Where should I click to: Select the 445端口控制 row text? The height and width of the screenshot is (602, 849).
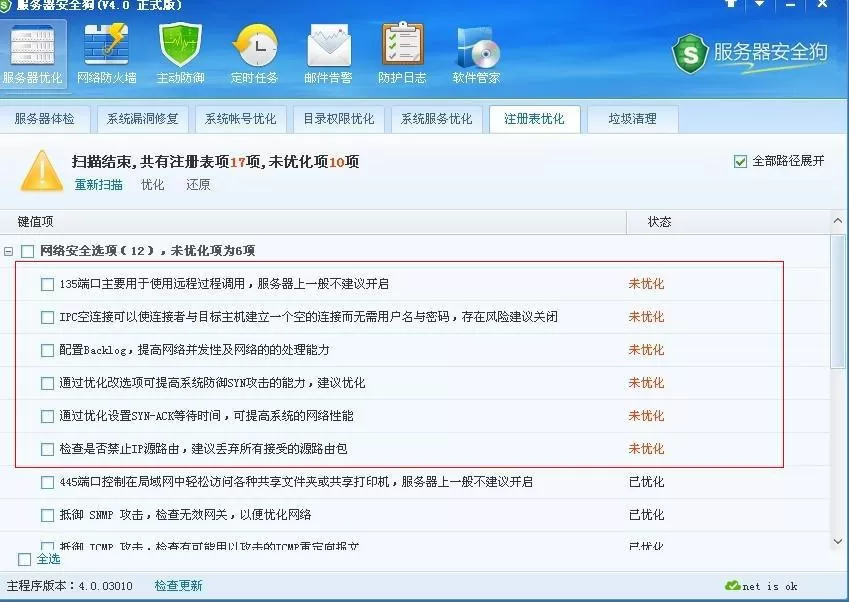click(296, 482)
